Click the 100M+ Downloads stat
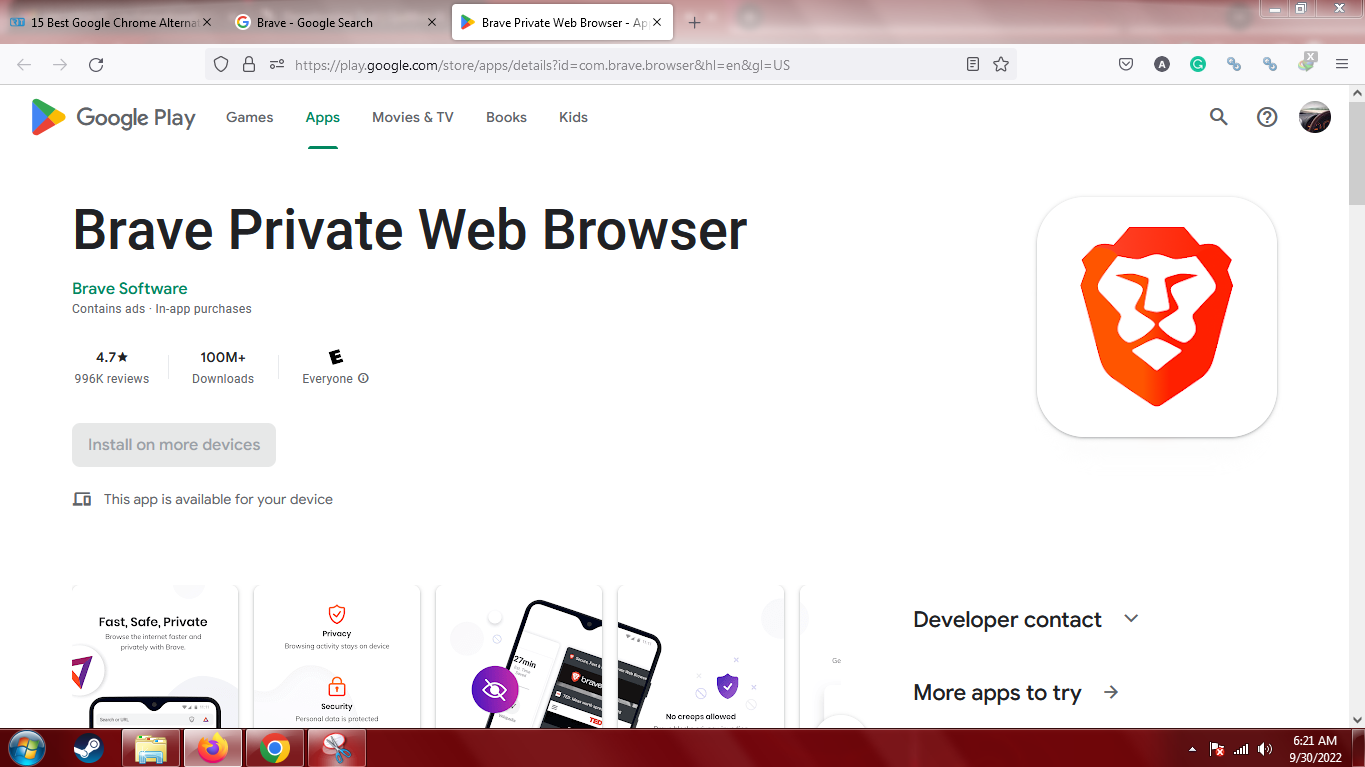 point(223,367)
